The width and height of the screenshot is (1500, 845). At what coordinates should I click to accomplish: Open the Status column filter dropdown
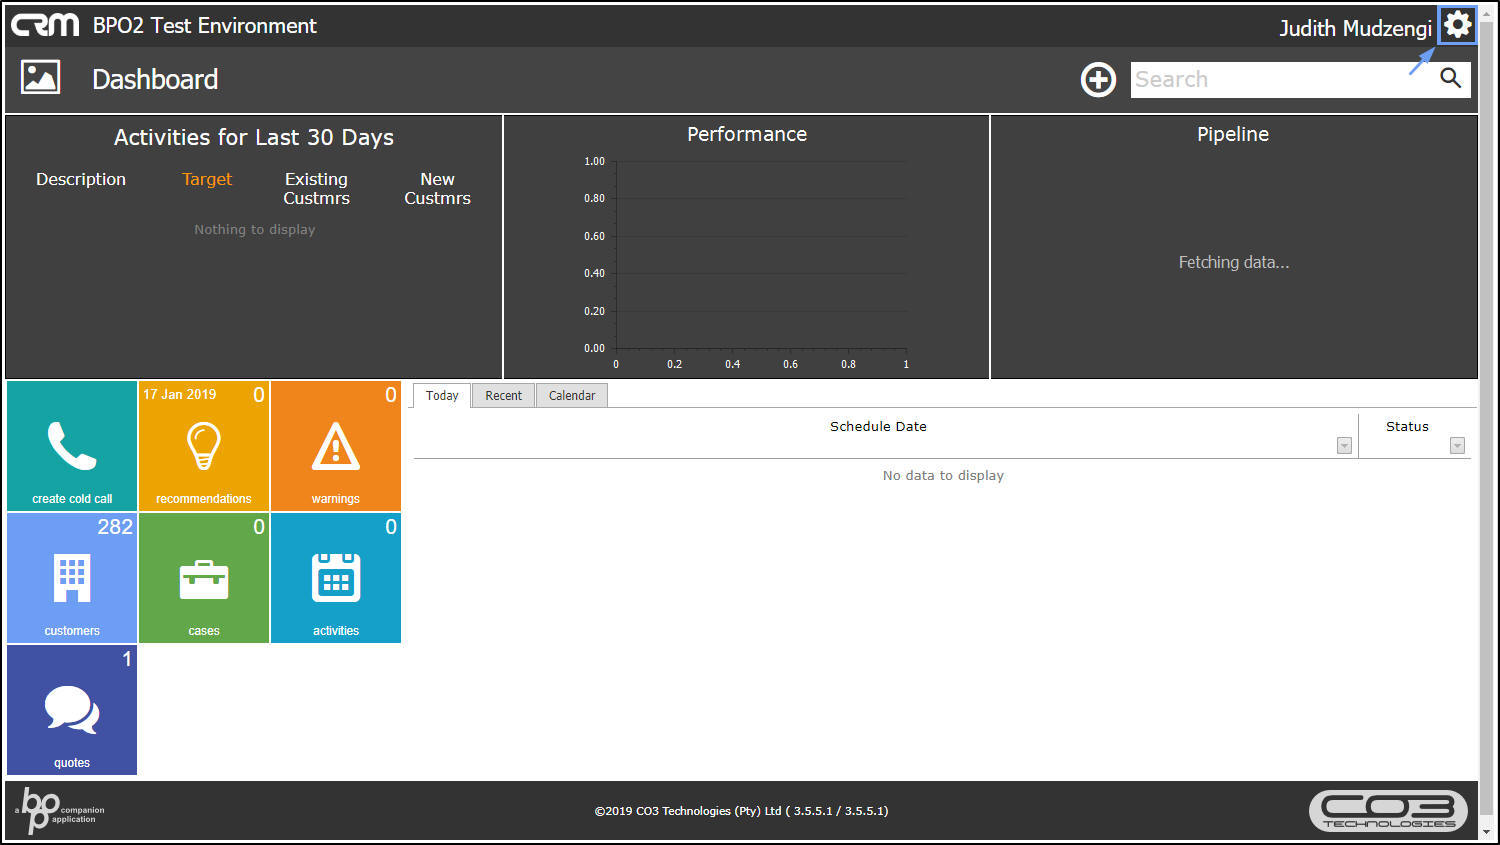click(x=1457, y=446)
